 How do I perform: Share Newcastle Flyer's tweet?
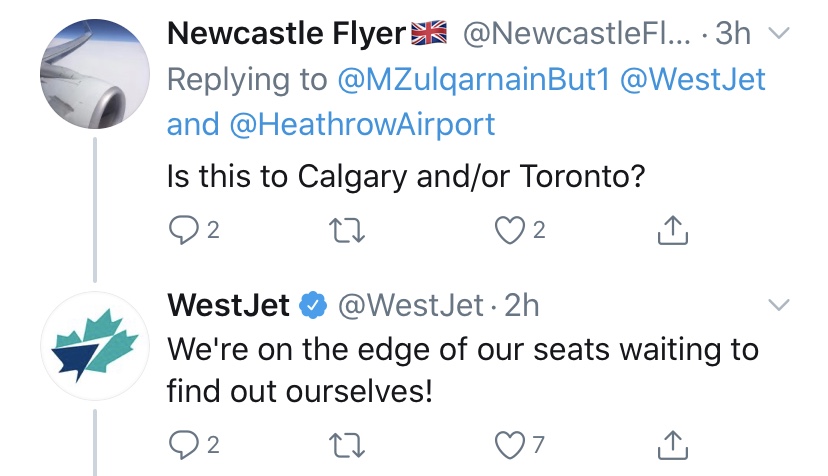click(x=674, y=231)
